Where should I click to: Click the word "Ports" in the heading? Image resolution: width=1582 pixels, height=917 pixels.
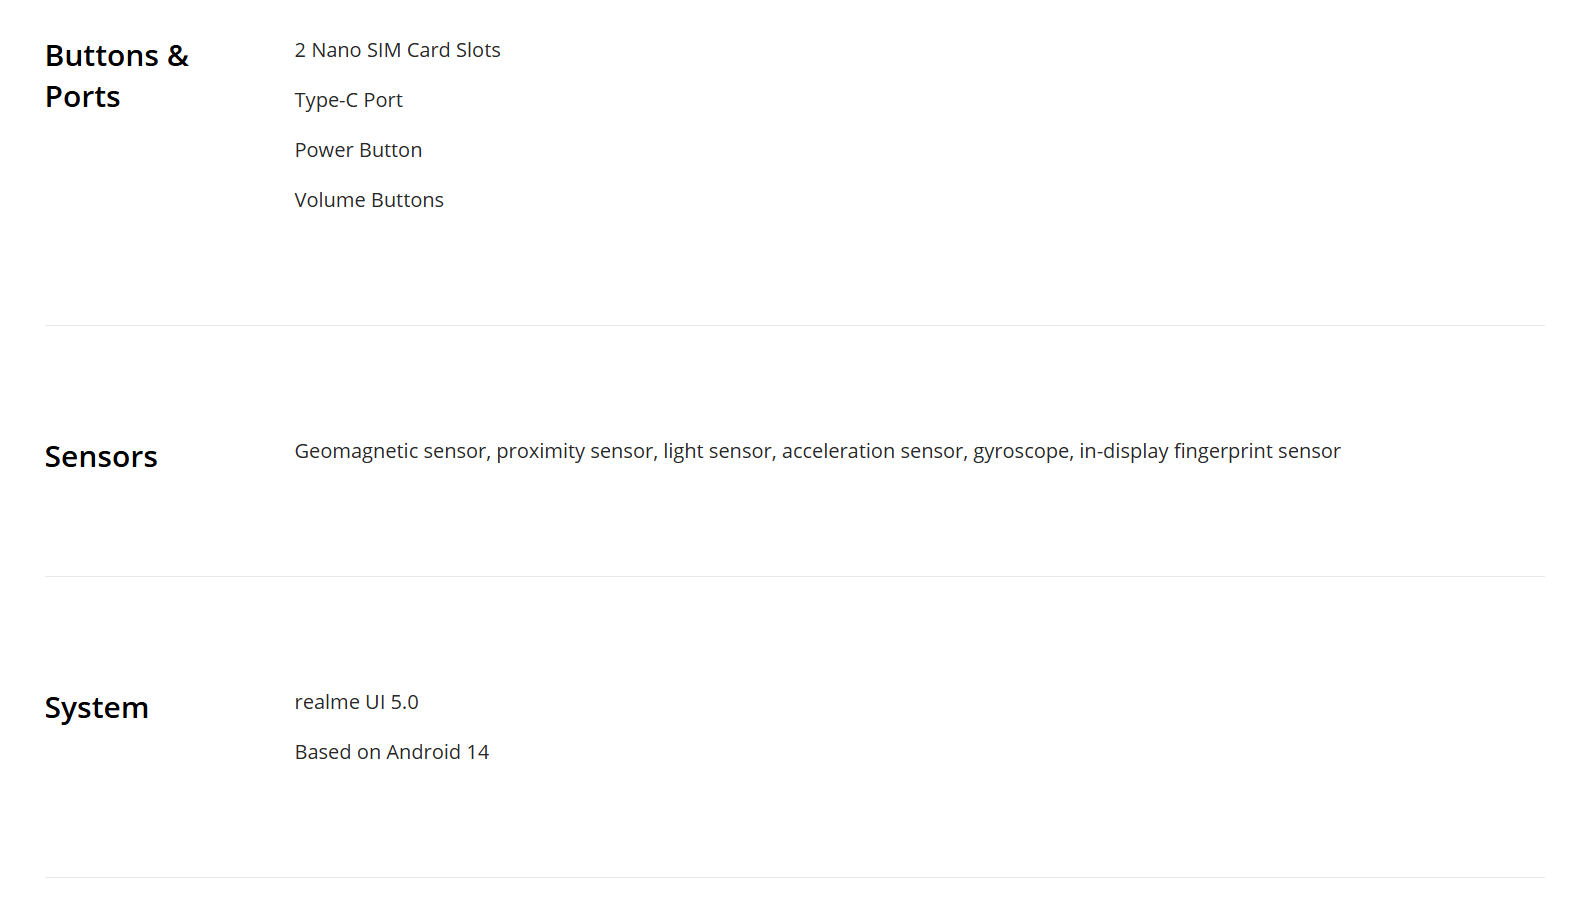(x=83, y=97)
